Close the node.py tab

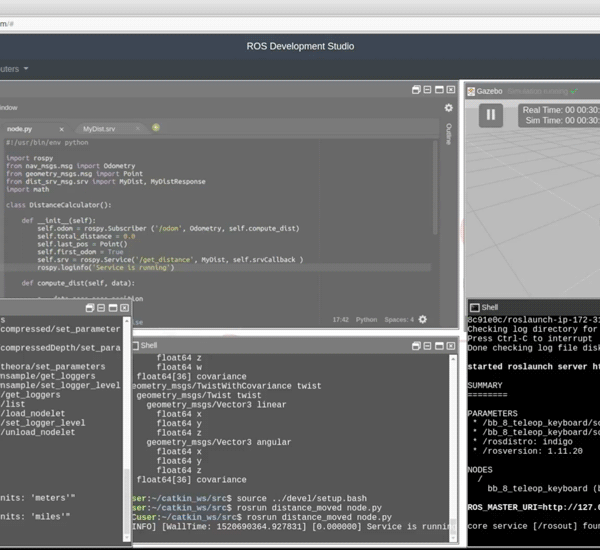point(61,129)
